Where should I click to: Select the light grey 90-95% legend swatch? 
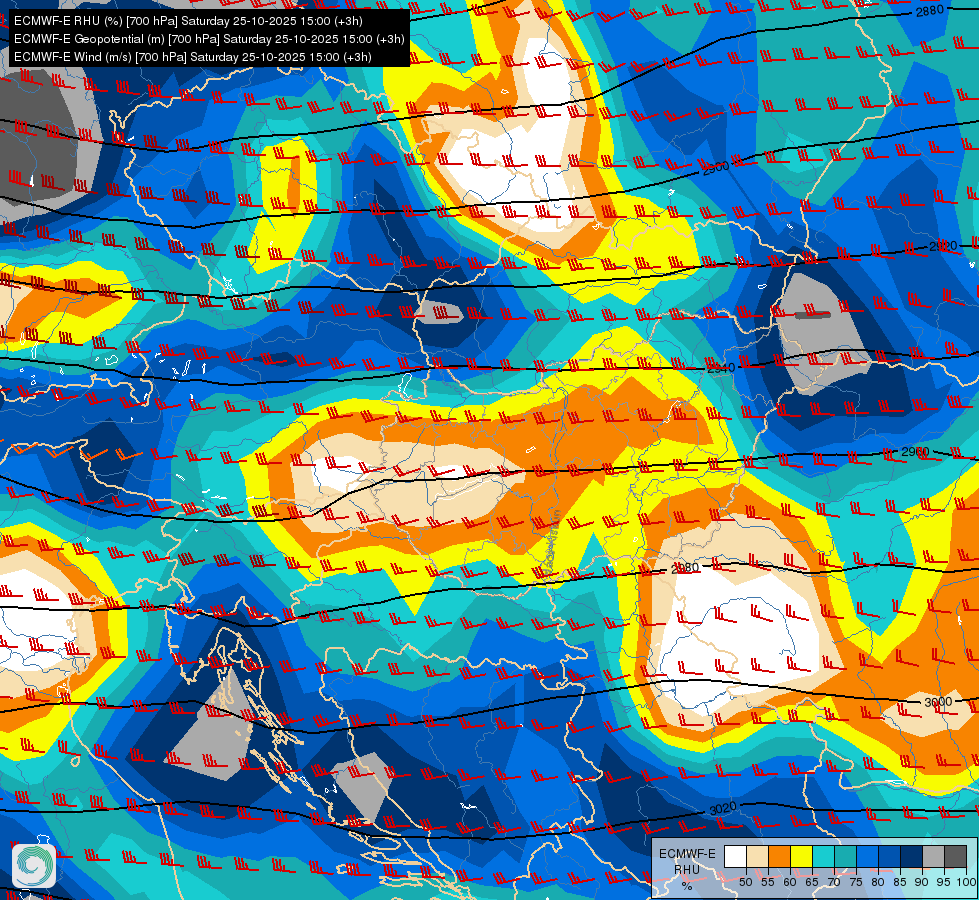(933, 856)
